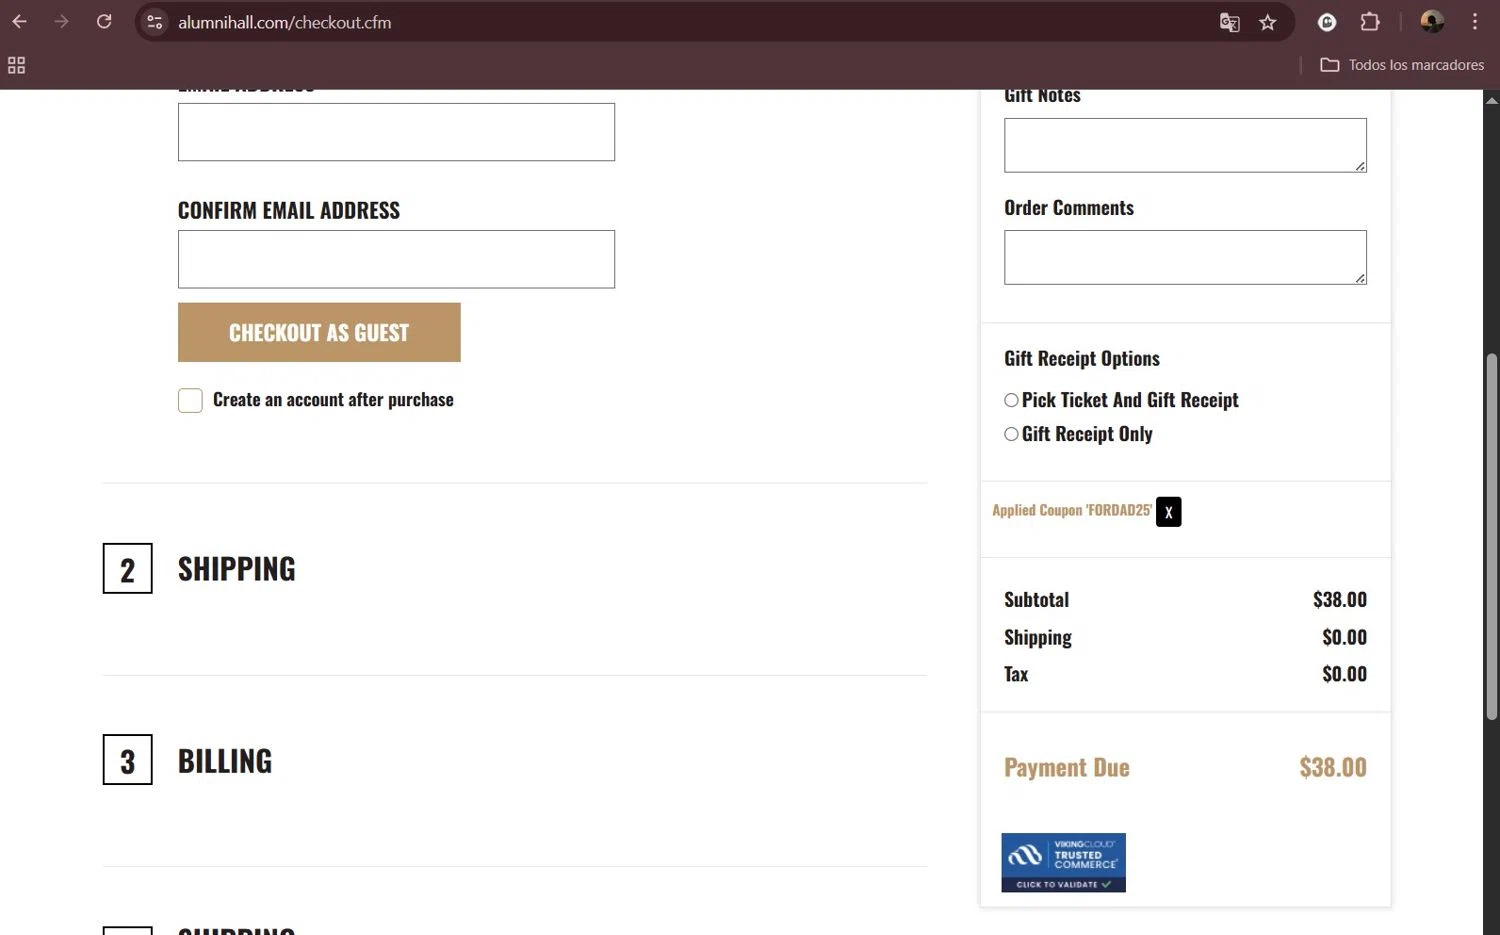Click the Order Comments text area
The height and width of the screenshot is (935, 1500).
click(1185, 257)
